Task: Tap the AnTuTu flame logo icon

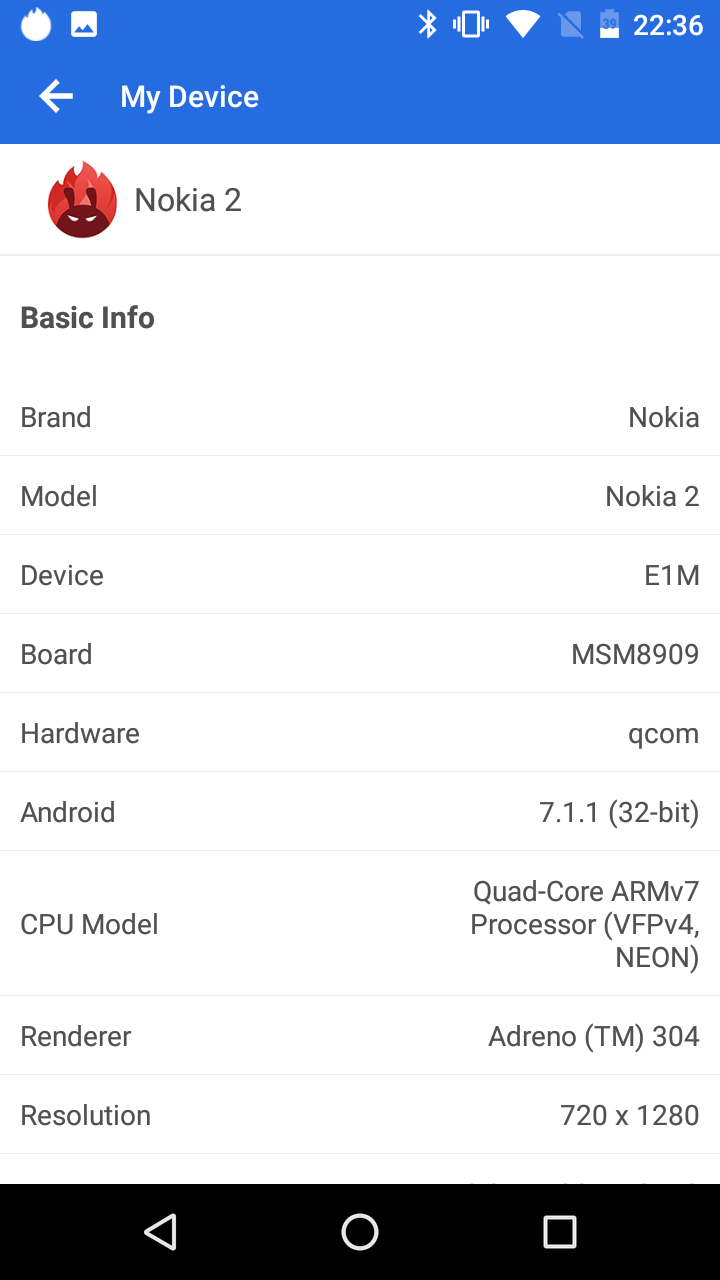Action: tap(83, 200)
